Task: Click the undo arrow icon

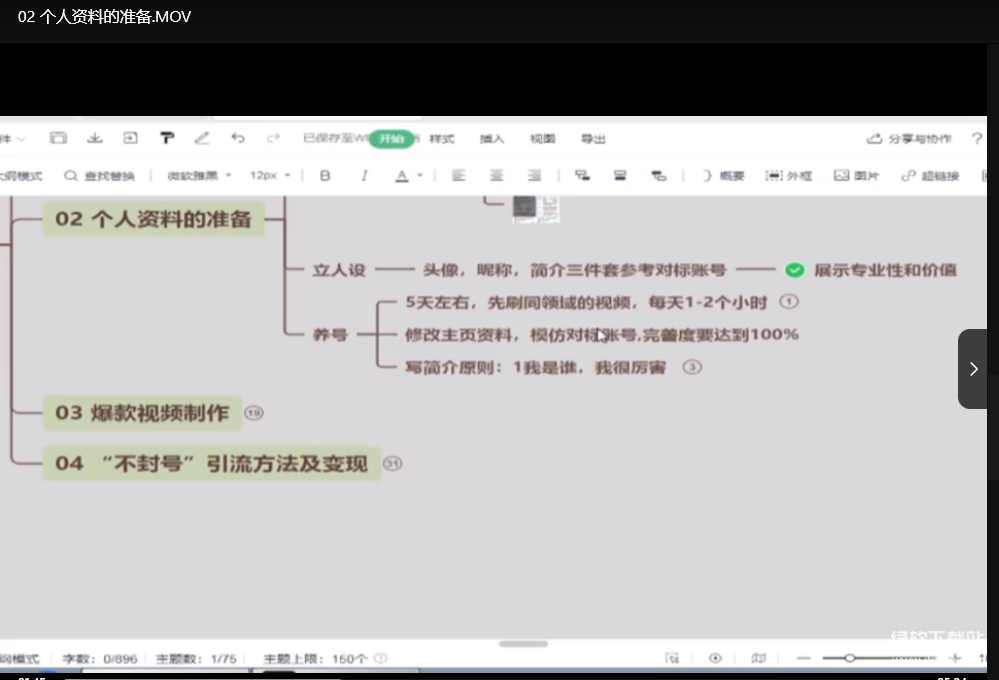Action: (x=237, y=138)
